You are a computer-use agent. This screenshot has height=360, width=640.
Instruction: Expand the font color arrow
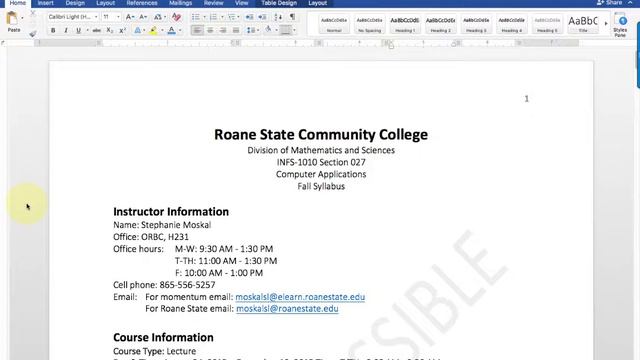[180, 31]
